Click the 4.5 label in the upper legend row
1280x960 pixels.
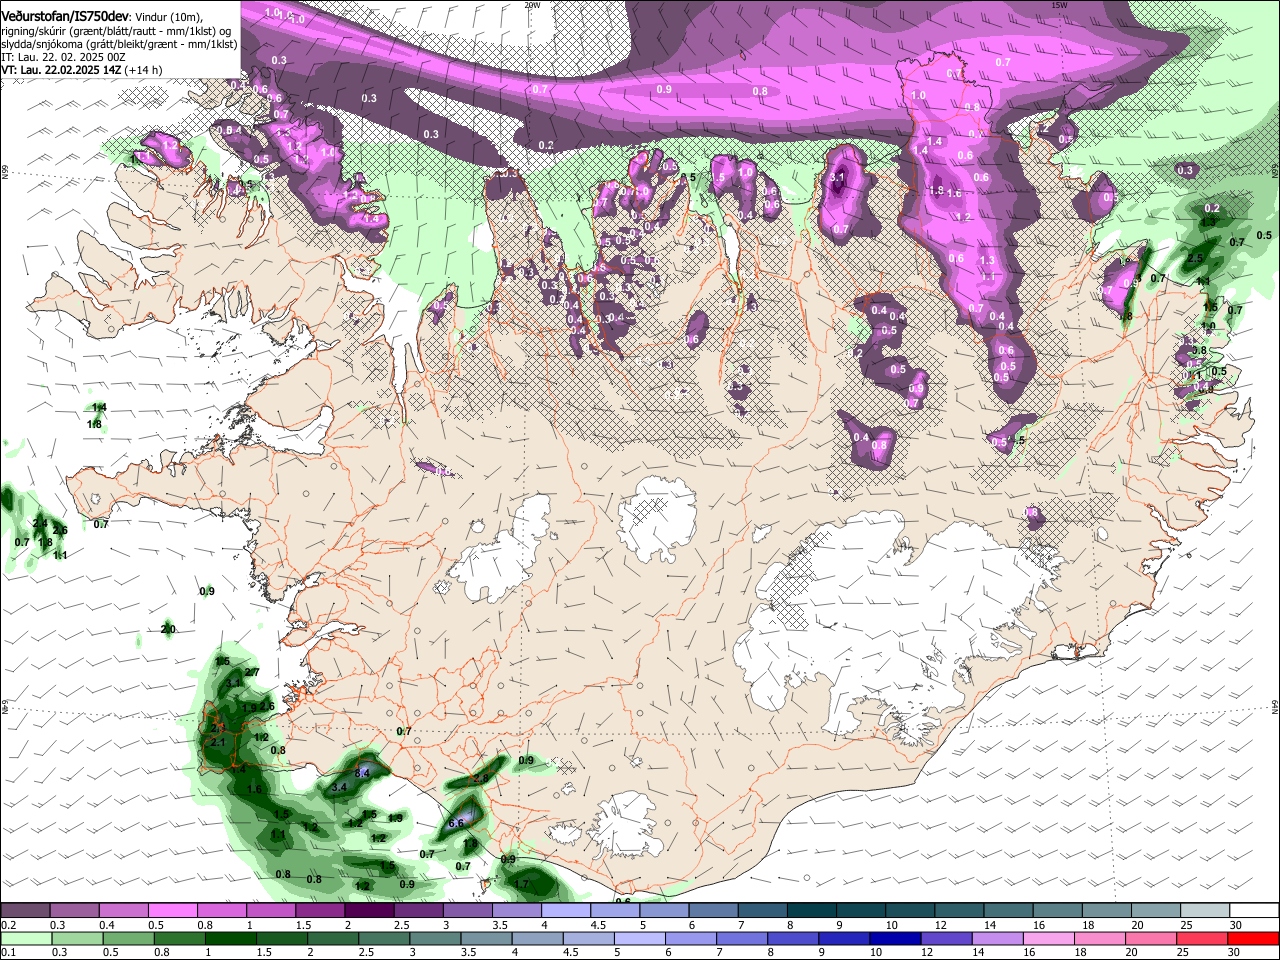[x=598, y=925]
